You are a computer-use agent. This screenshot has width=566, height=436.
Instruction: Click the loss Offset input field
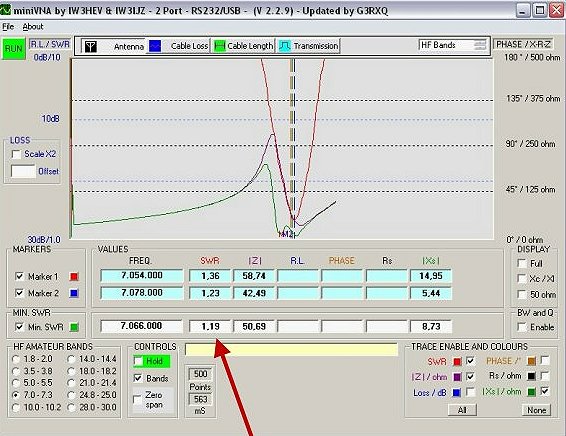[x=23, y=171]
